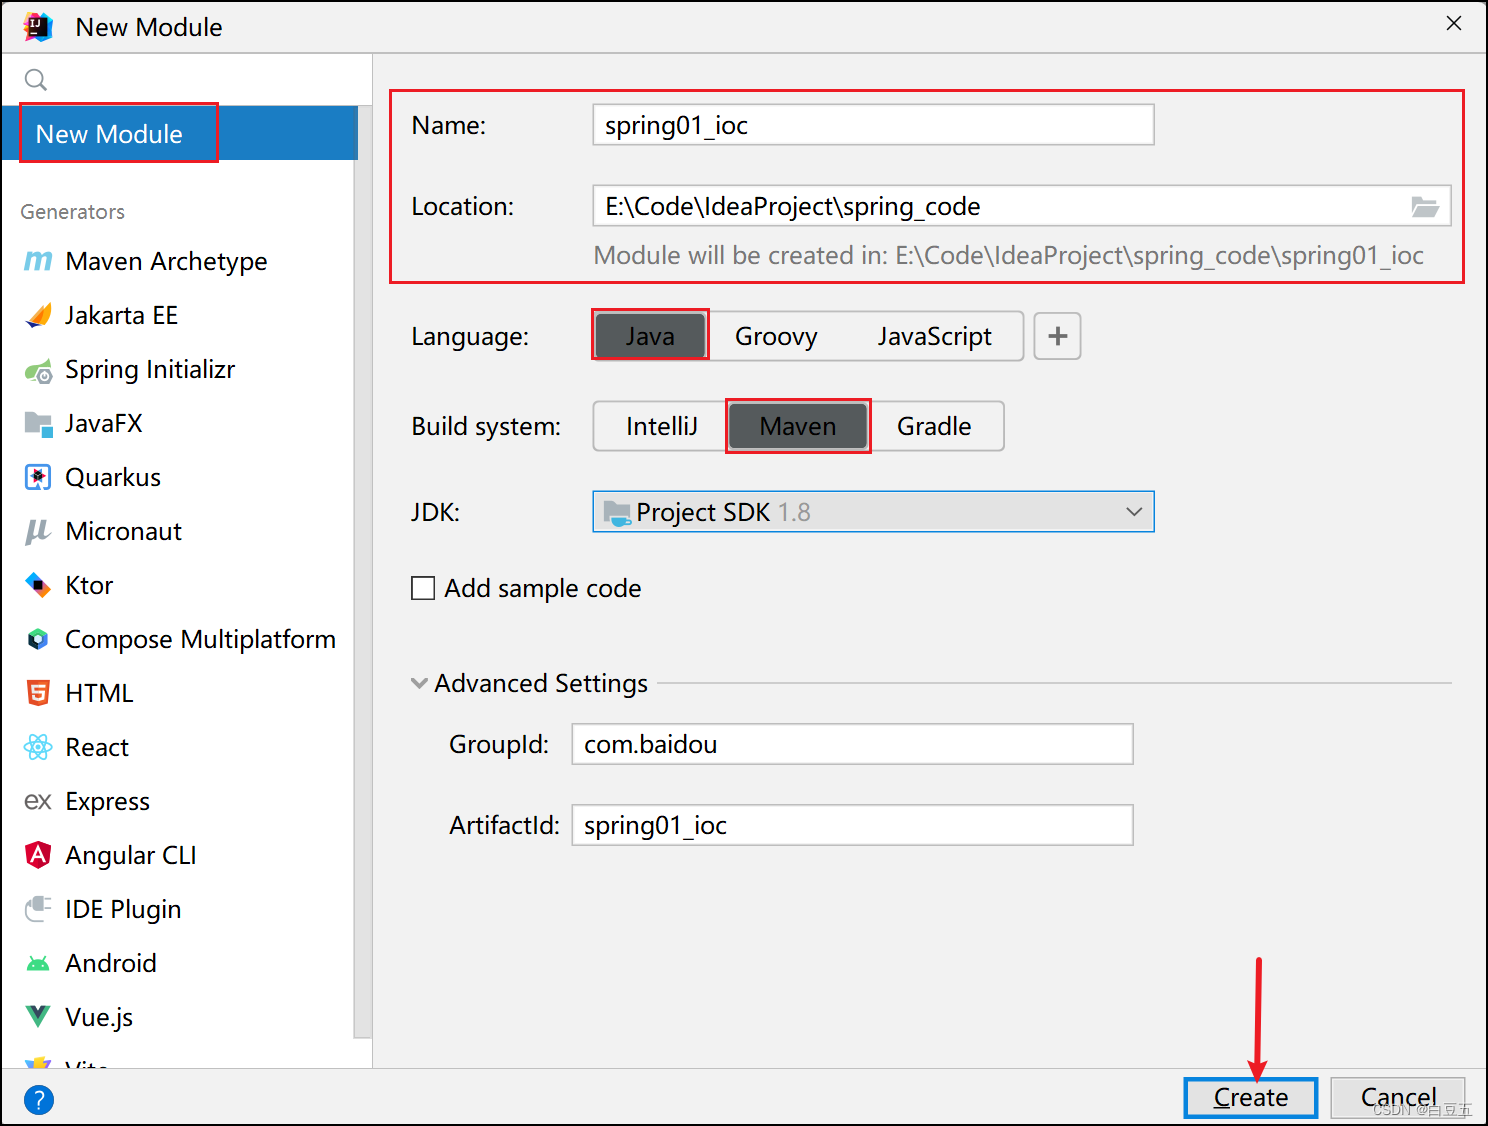Click the Cancel button
The height and width of the screenshot is (1126, 1488).
pos(1398,1098)
